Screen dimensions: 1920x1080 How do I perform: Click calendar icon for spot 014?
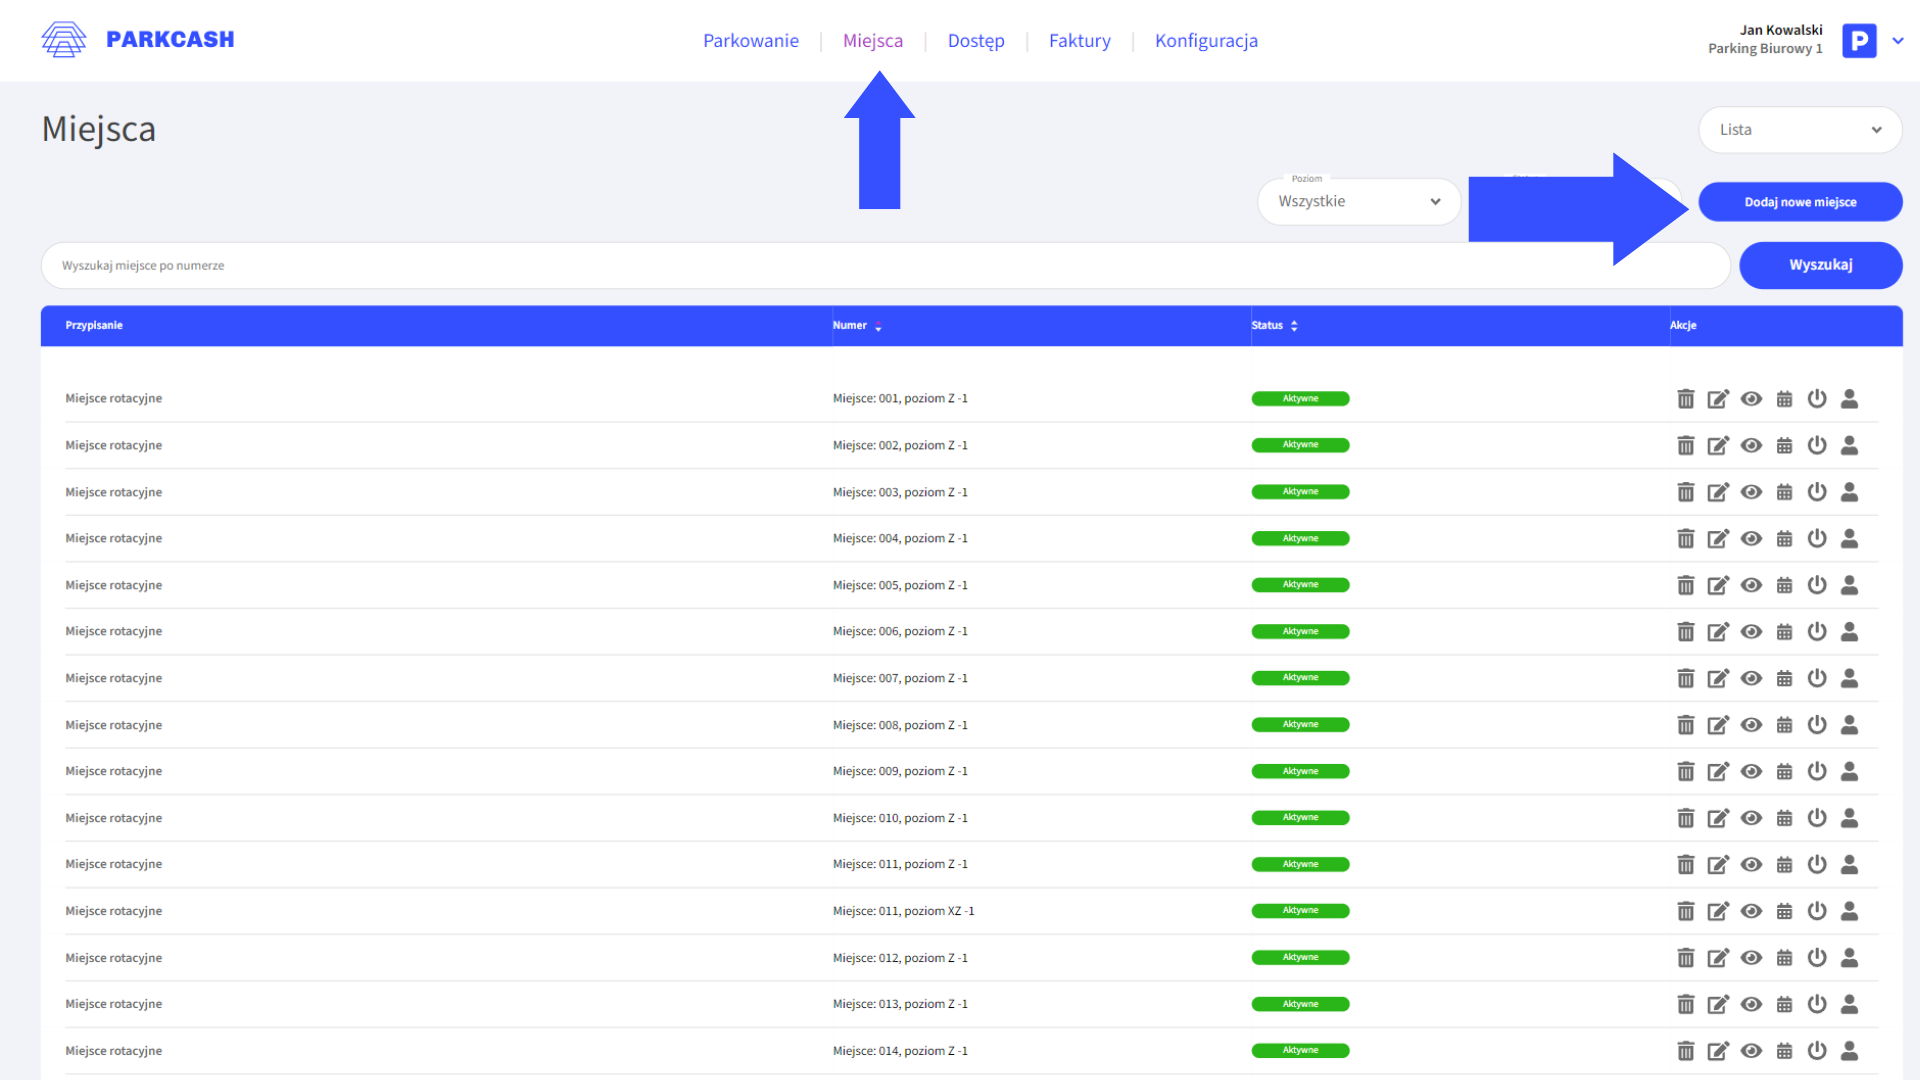(x=1784, y=1051)
